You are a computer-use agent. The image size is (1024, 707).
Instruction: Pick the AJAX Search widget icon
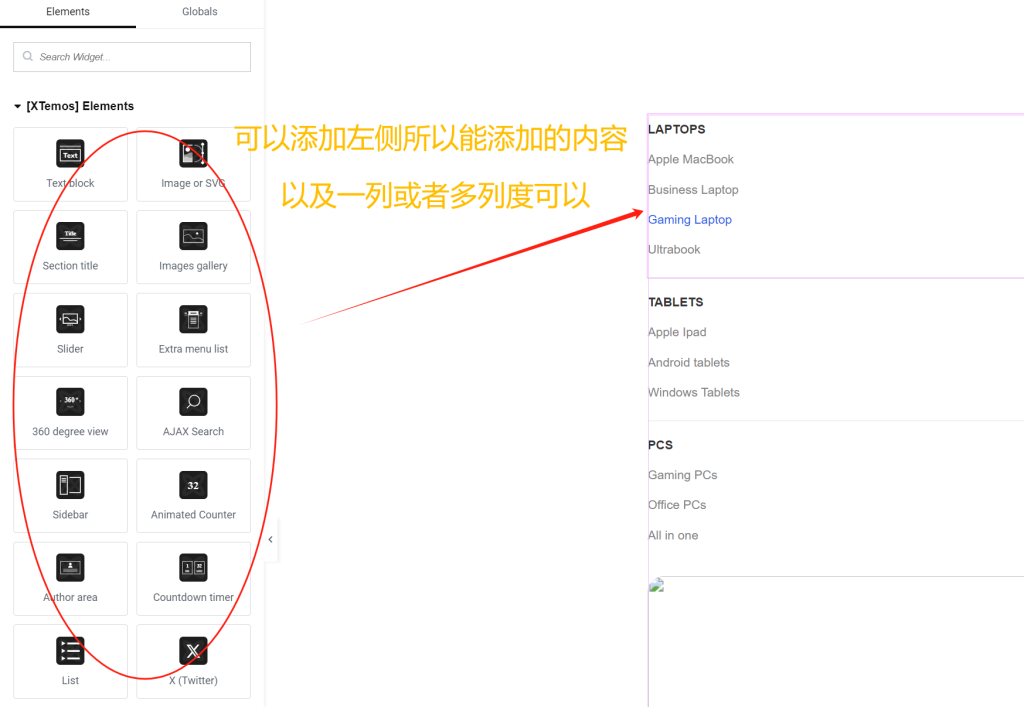(193, 401)
